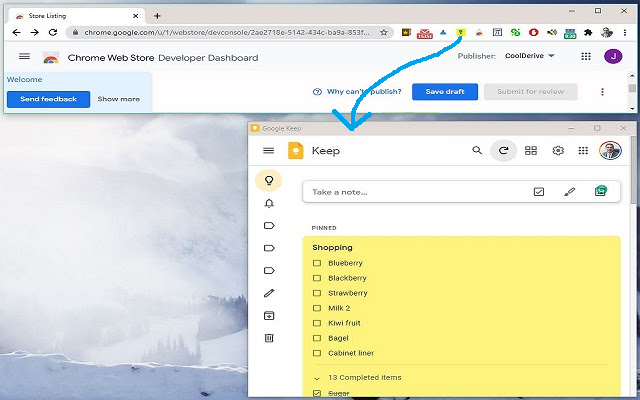Open Why can't I publish help link
640x400 pixels.
(x=357, y=92)
